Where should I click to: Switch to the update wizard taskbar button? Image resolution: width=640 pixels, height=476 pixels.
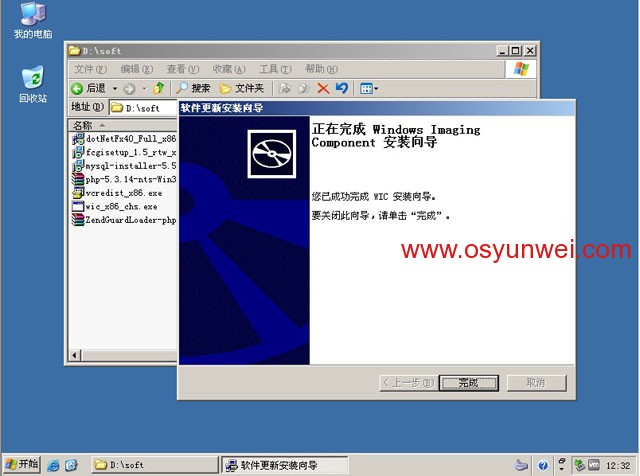(x=285, y=465)
